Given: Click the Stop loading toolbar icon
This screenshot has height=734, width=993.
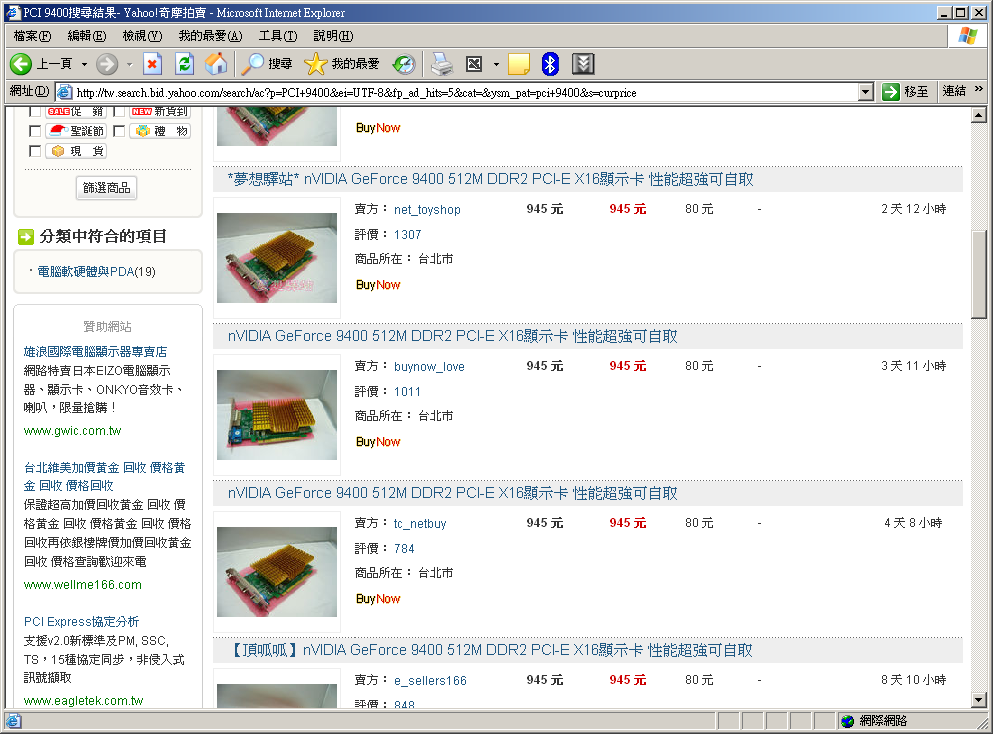Looking at the screenshot, I should [152, 64].
